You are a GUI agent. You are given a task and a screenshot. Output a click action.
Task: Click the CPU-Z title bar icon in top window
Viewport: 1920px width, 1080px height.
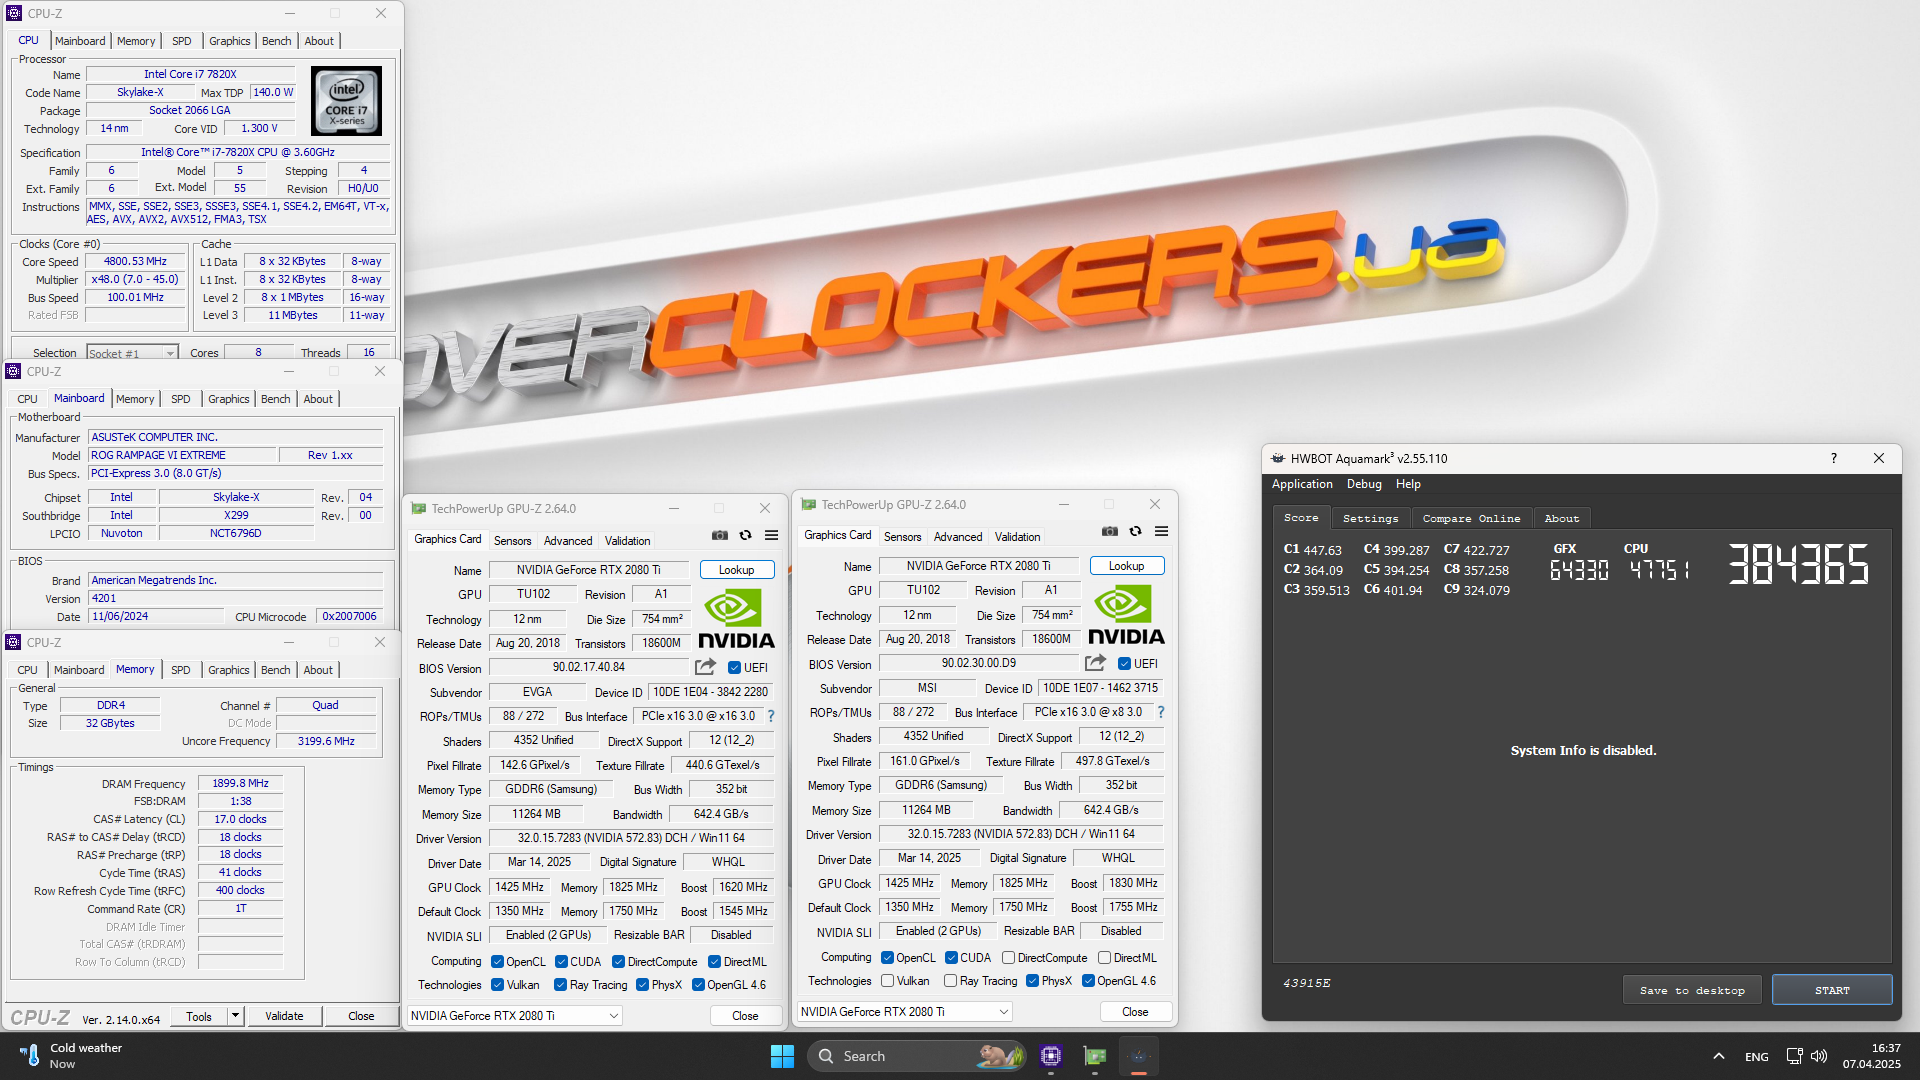pyautogui.click(x=14, y=13)
